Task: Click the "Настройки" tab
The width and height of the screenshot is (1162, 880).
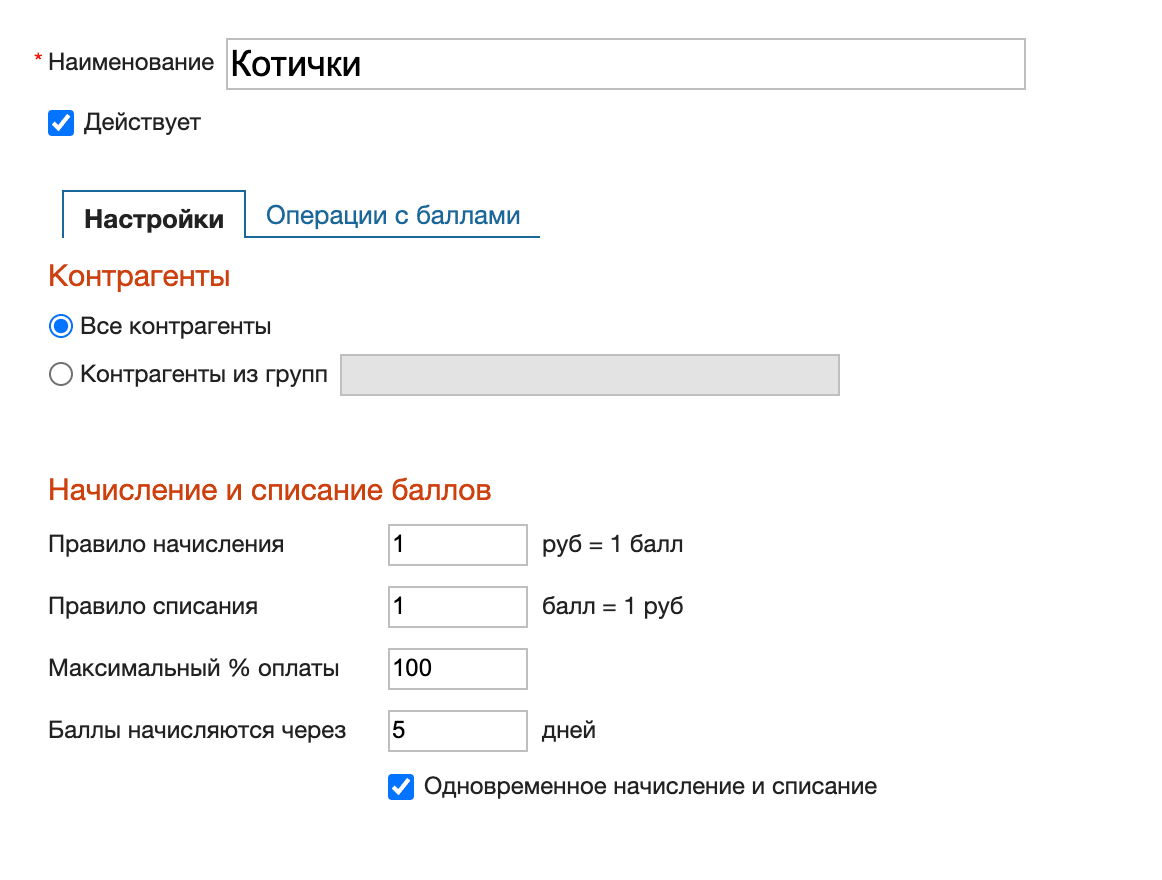Action: 153,217
